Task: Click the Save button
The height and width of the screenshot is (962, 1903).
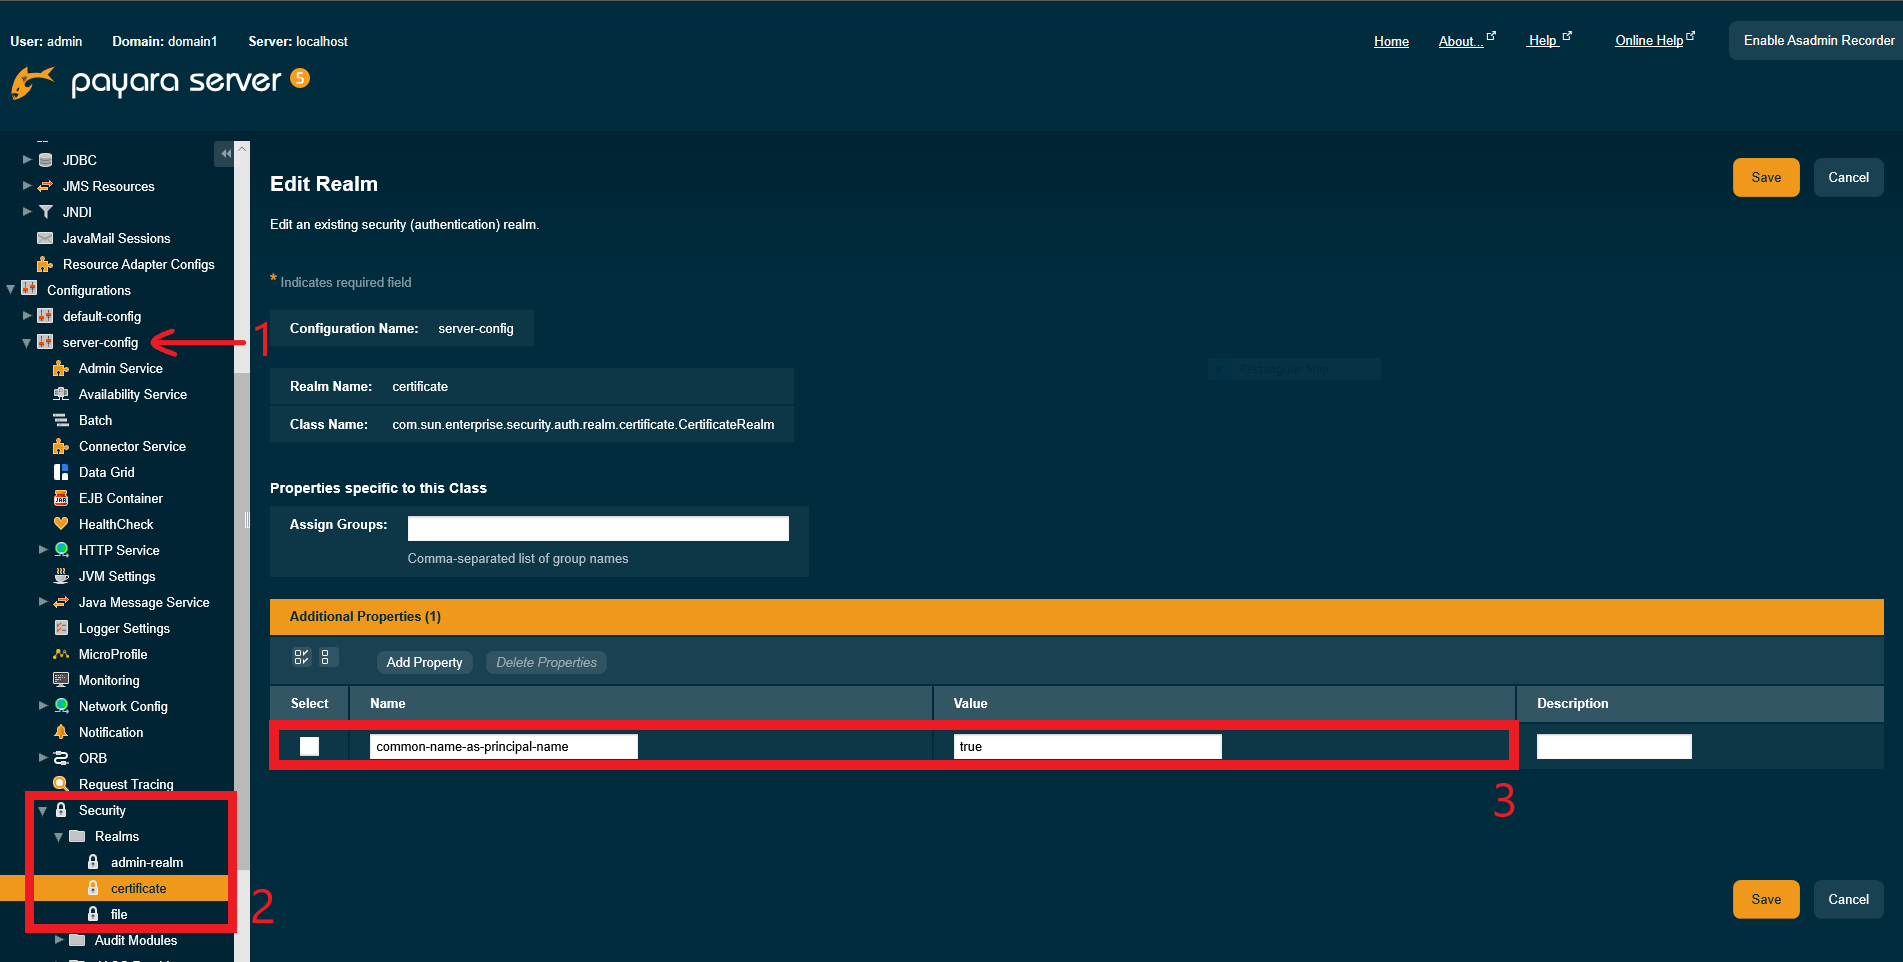Action: (1766, 177)
